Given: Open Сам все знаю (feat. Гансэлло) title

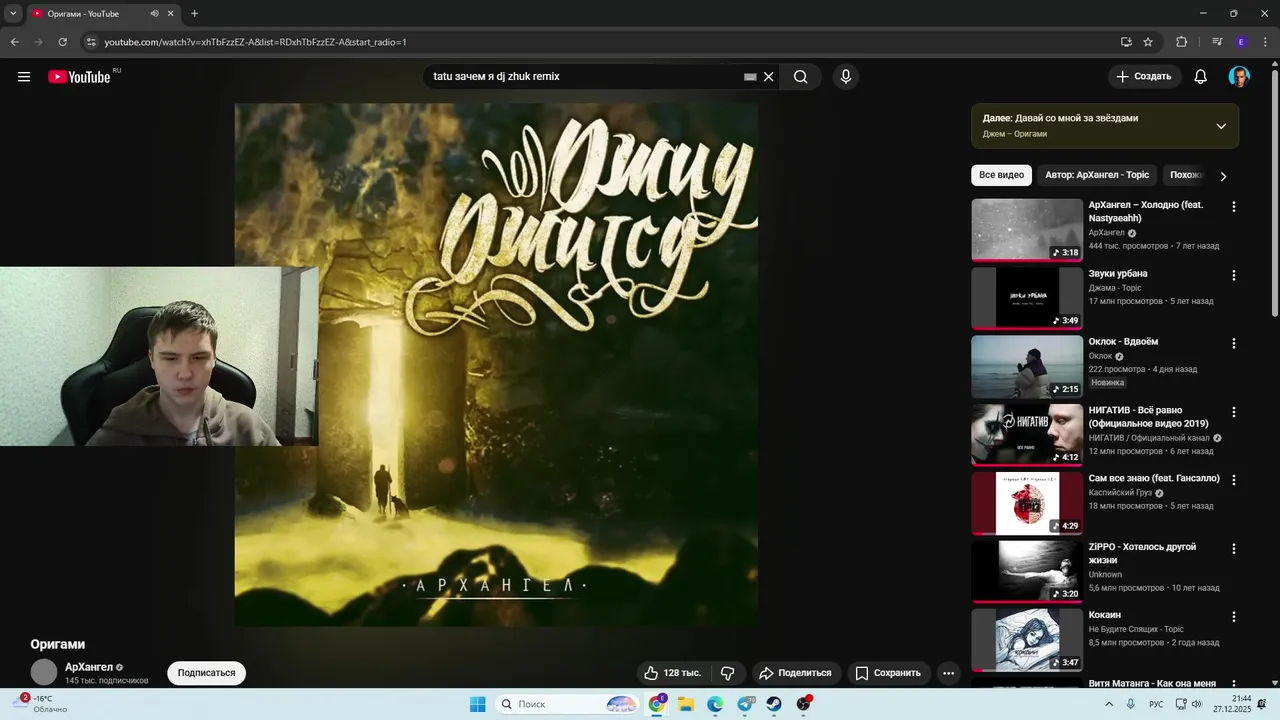Looking at the screenshot, I should pos(1154,478).
